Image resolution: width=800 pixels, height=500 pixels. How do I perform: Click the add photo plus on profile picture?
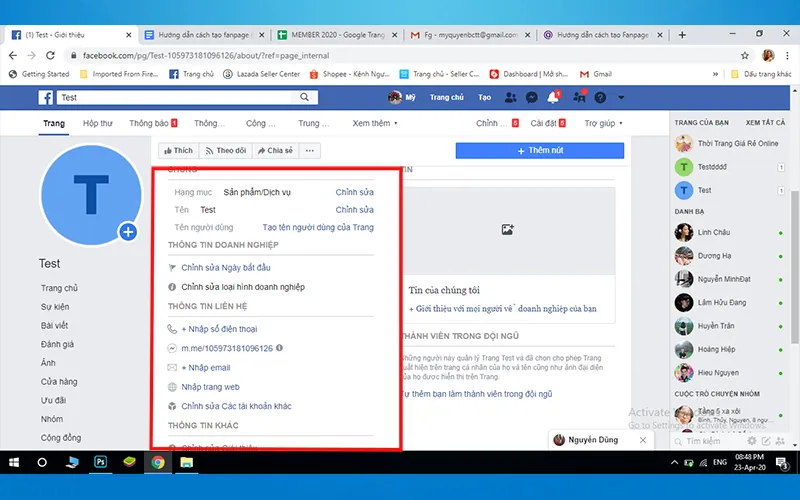(128, 232)
